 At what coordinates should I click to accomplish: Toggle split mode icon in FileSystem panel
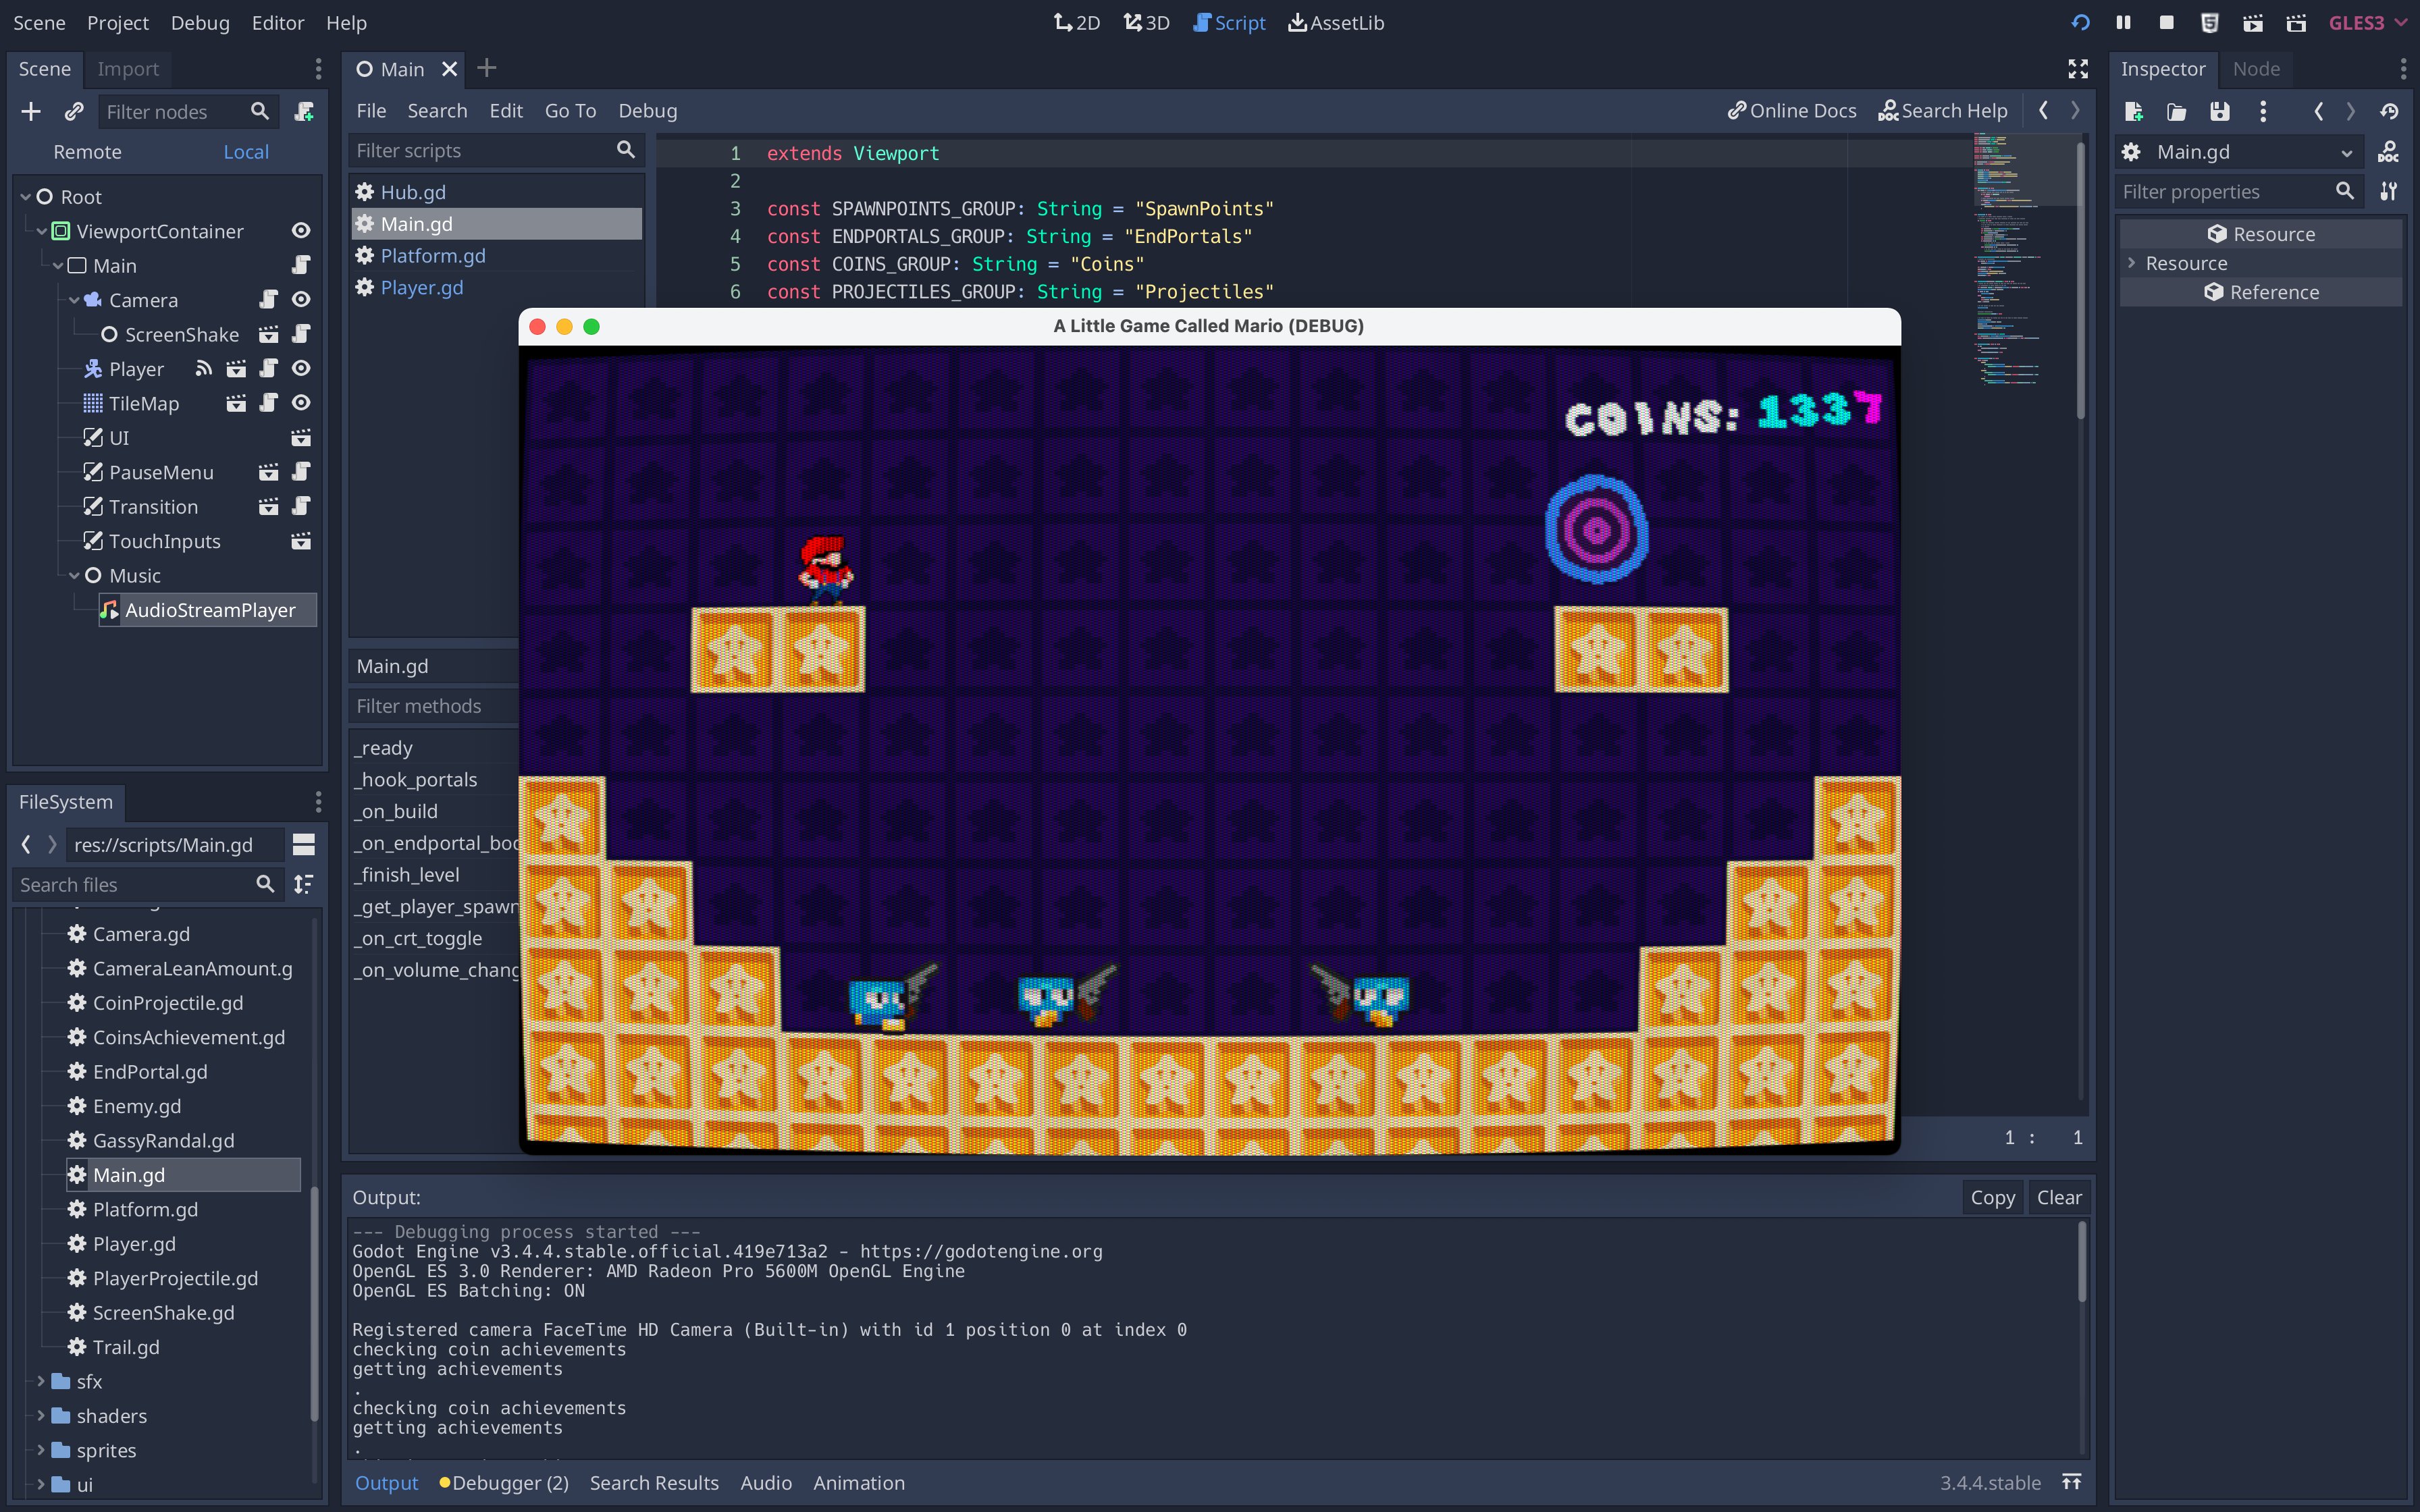[304, 845]
